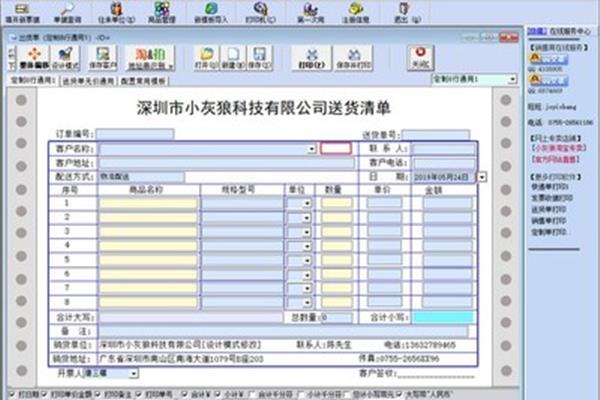
Task: Click the 保存 floppy disk icon
Action: click(x=260, y=58)
